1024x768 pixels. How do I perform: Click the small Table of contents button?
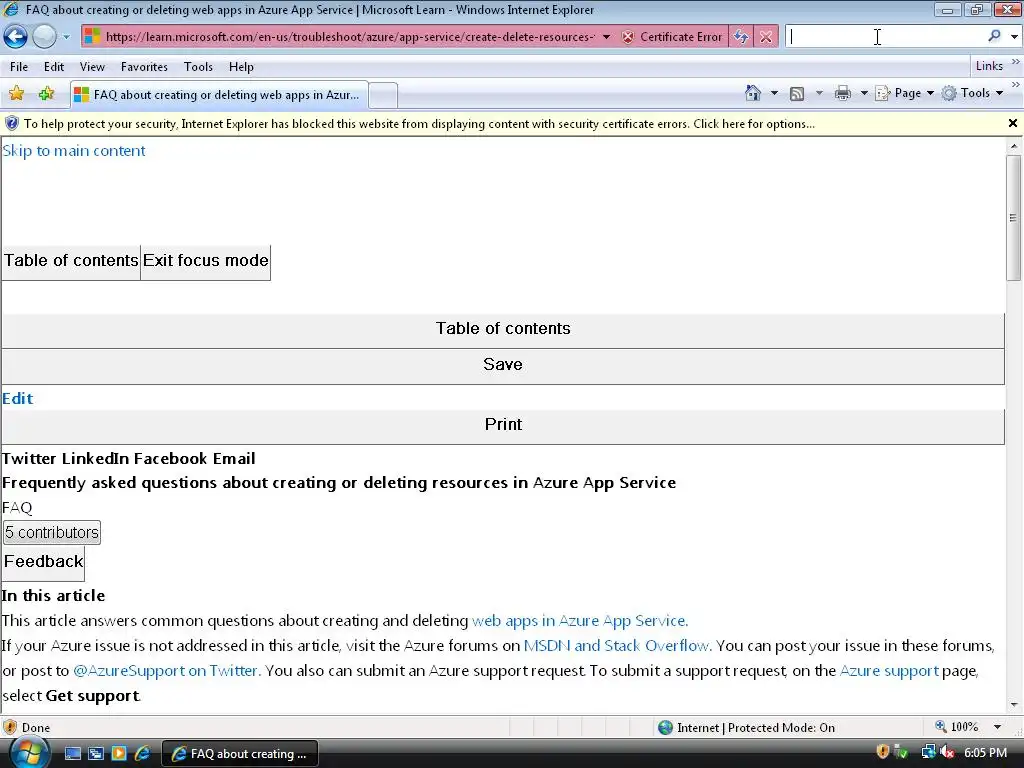71,261
